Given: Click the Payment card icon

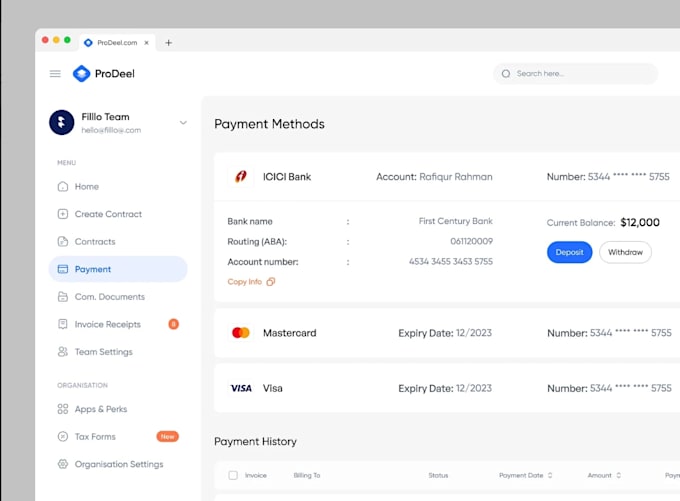Looking at the screenshot, I should [x=63, y=269].
